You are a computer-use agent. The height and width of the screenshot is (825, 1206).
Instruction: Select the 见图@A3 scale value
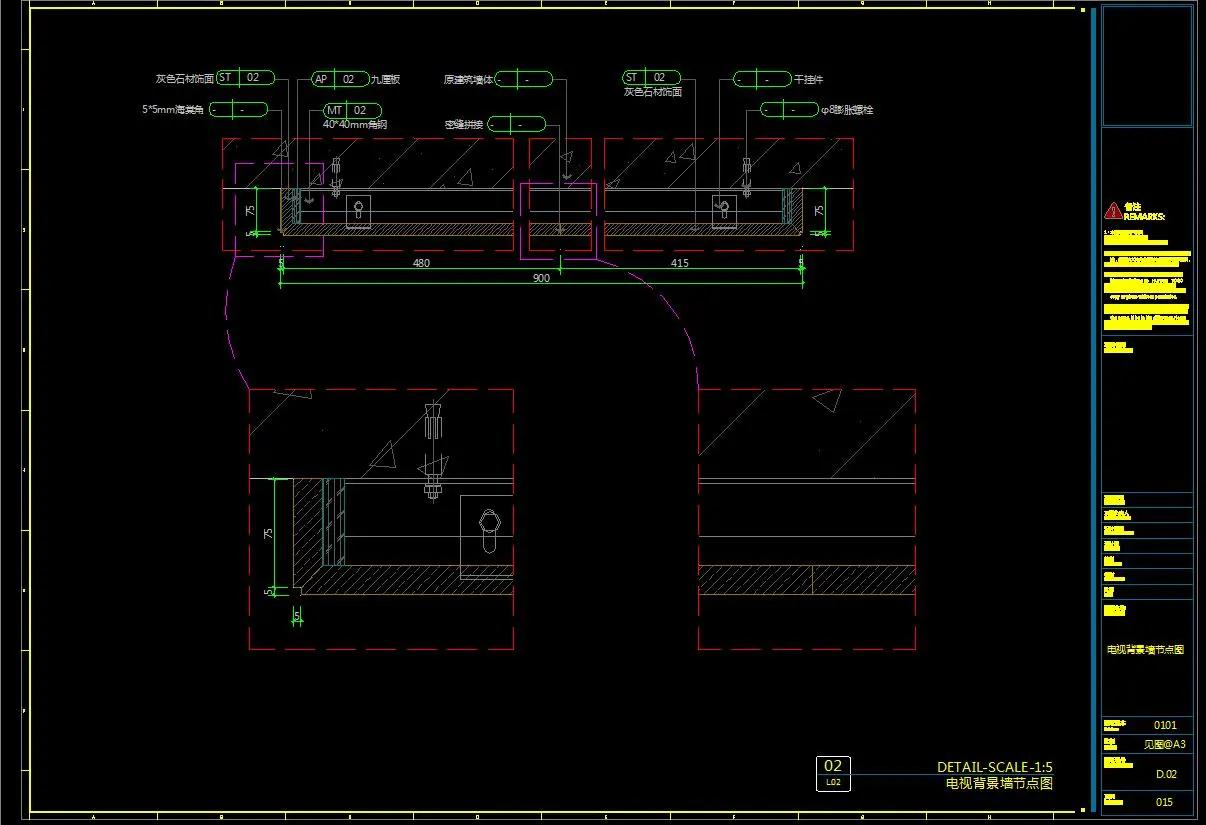tap(1165, 744)
